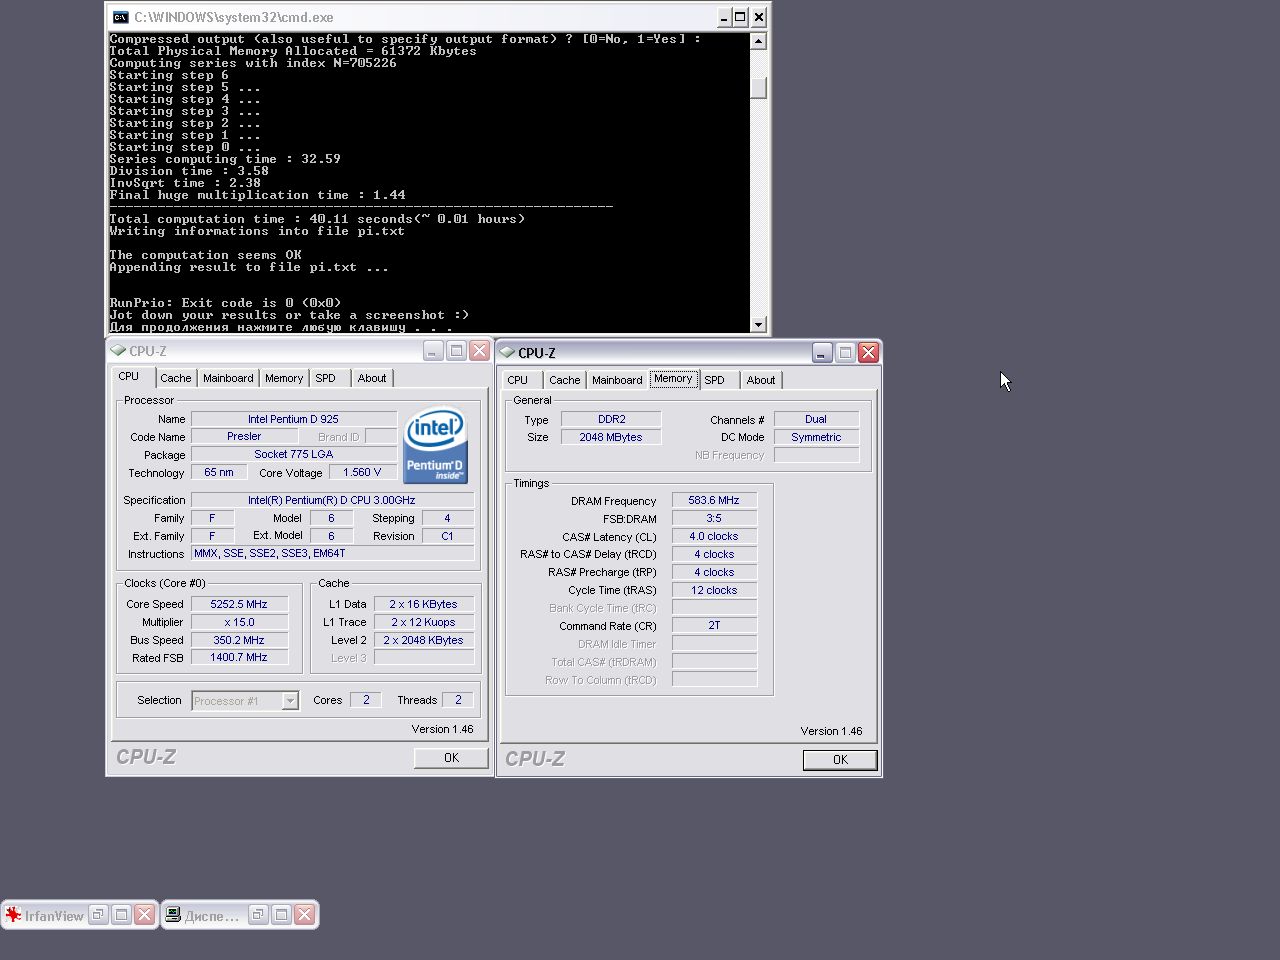Close the minimized IrfanView window
Viewport: 1280px width, 960px height.
pyautogui.click(x=144, y=915)
